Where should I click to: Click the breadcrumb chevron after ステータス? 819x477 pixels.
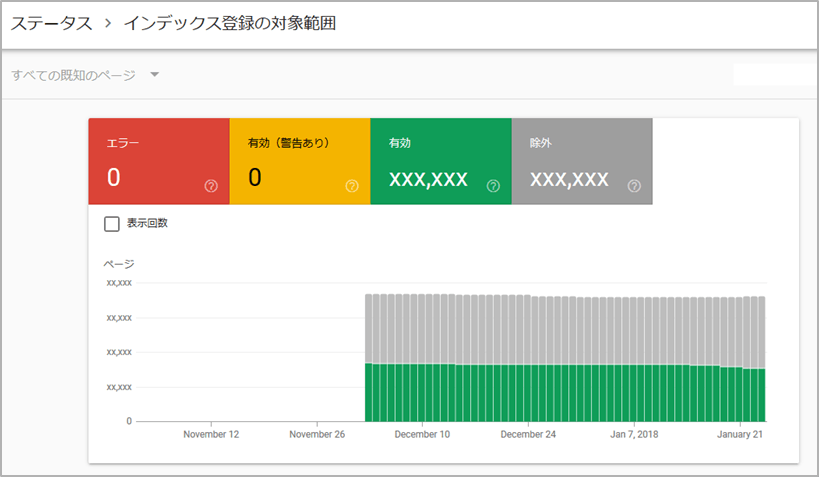107,24
